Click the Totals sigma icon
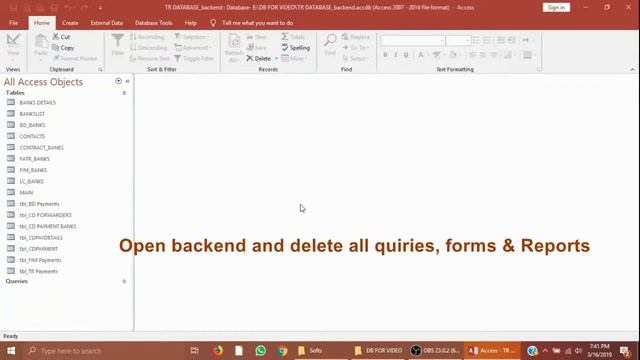The width and height of the screenshot is (640, 360). click(284, 37)
